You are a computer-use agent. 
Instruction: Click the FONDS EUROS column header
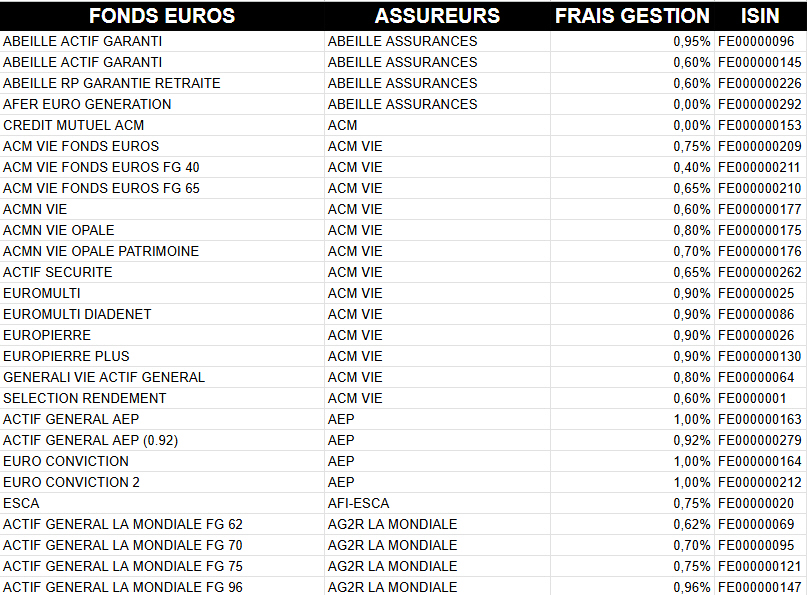click(161, 16)
